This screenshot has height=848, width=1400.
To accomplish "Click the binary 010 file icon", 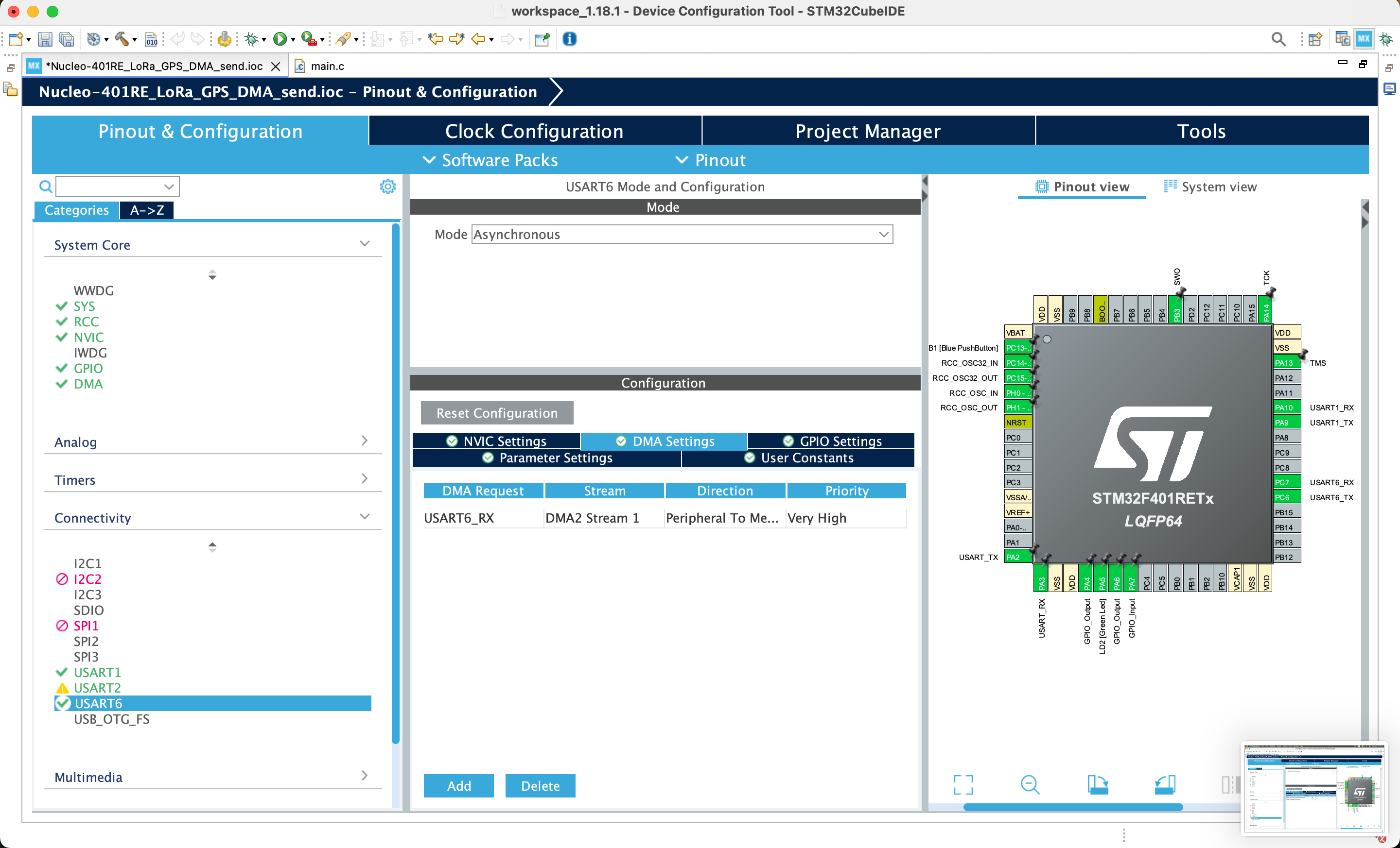I will 150,39.
